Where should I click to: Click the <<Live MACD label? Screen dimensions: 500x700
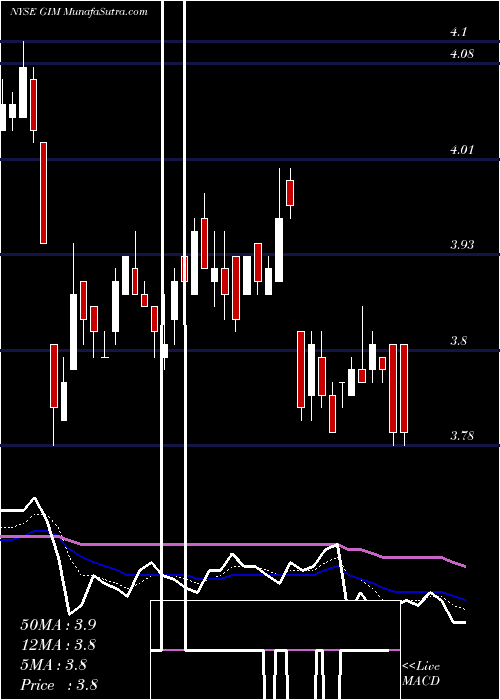[421, 674]
